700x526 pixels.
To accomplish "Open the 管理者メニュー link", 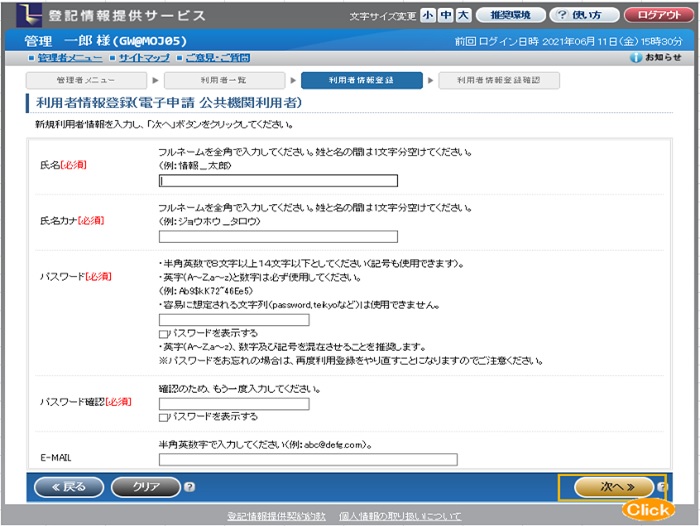I will click(70, 58).
